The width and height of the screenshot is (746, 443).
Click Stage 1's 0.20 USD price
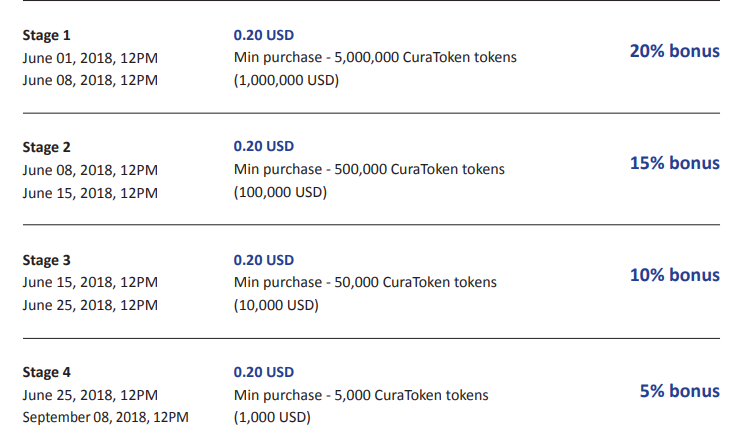[264, 35]
